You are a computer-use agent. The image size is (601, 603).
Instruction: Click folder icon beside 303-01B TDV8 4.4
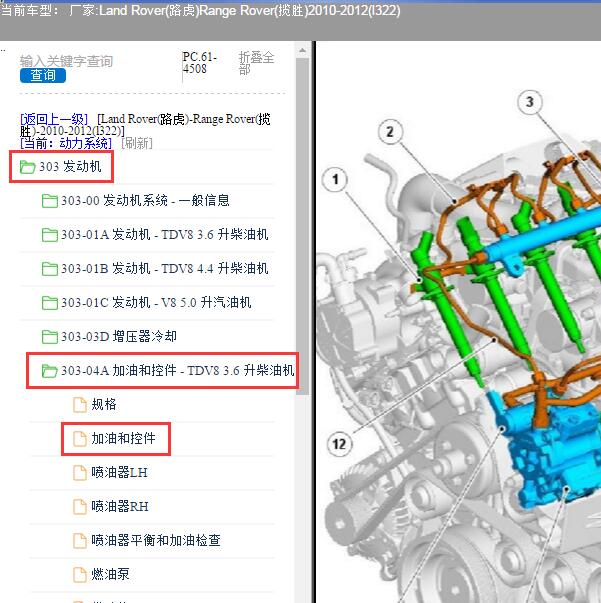click(49, 269)
